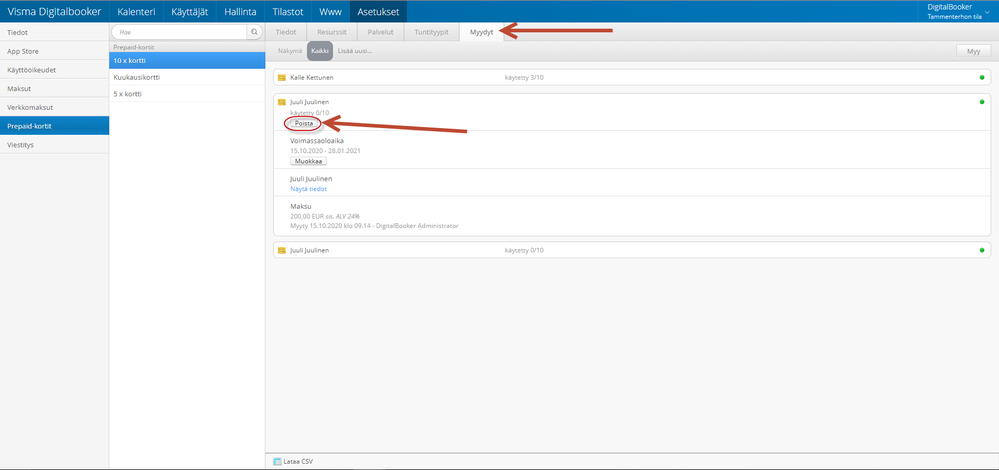The width and height of the screenshot is (999, 470).
Task: Click the card icon beside Kalle Kettunen
Action: click(x=282, y=78)
